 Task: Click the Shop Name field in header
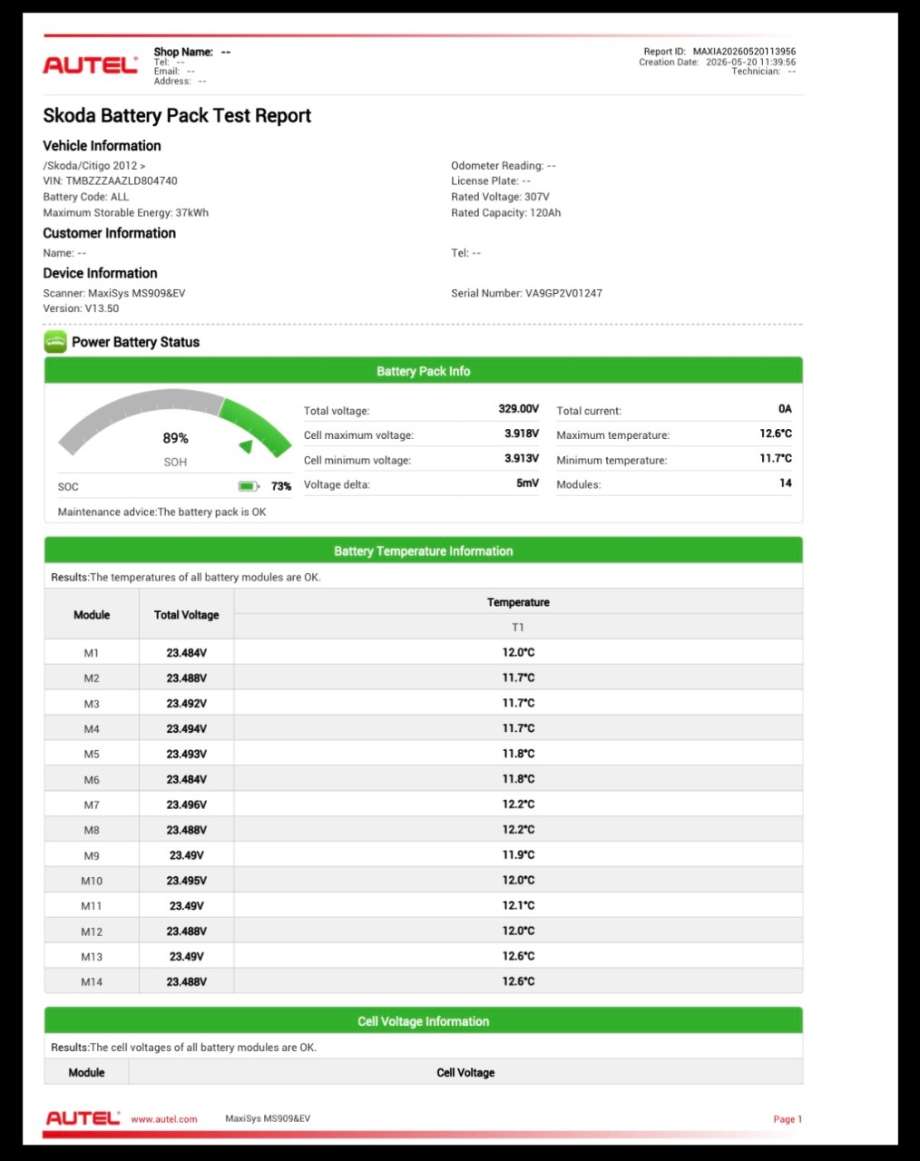pyautogui.click(x=192, y=52)
